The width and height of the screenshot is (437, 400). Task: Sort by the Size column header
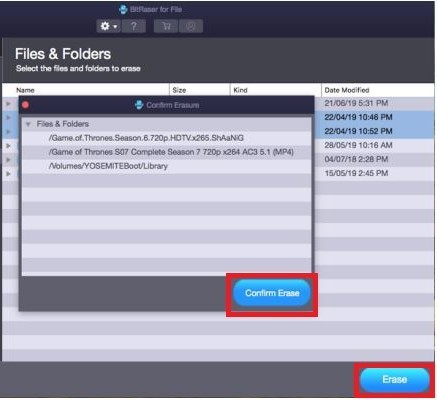click(179, 90)
